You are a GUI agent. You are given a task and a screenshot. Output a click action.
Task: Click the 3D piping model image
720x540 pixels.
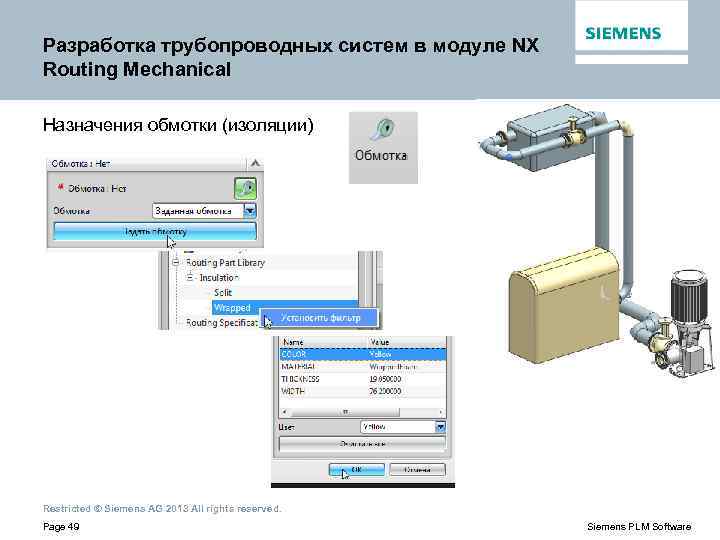[597, 239]
